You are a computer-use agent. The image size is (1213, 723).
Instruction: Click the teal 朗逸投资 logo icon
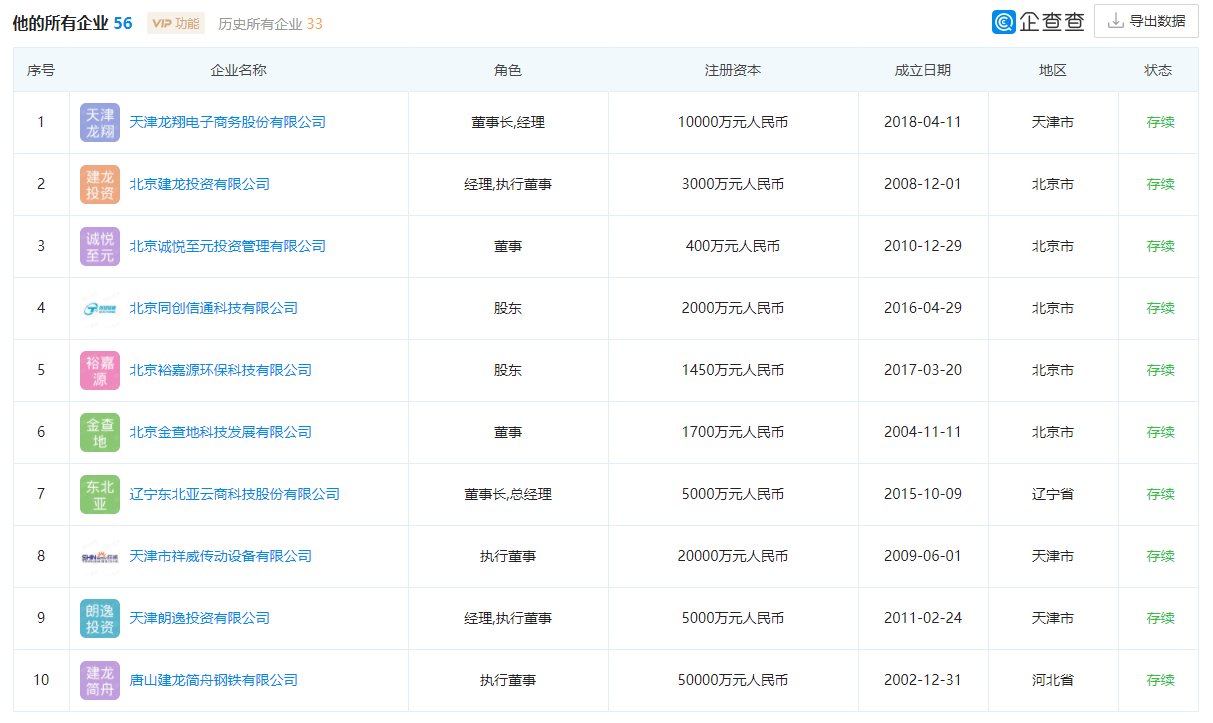pyautogui.click(x=99, y=618)
